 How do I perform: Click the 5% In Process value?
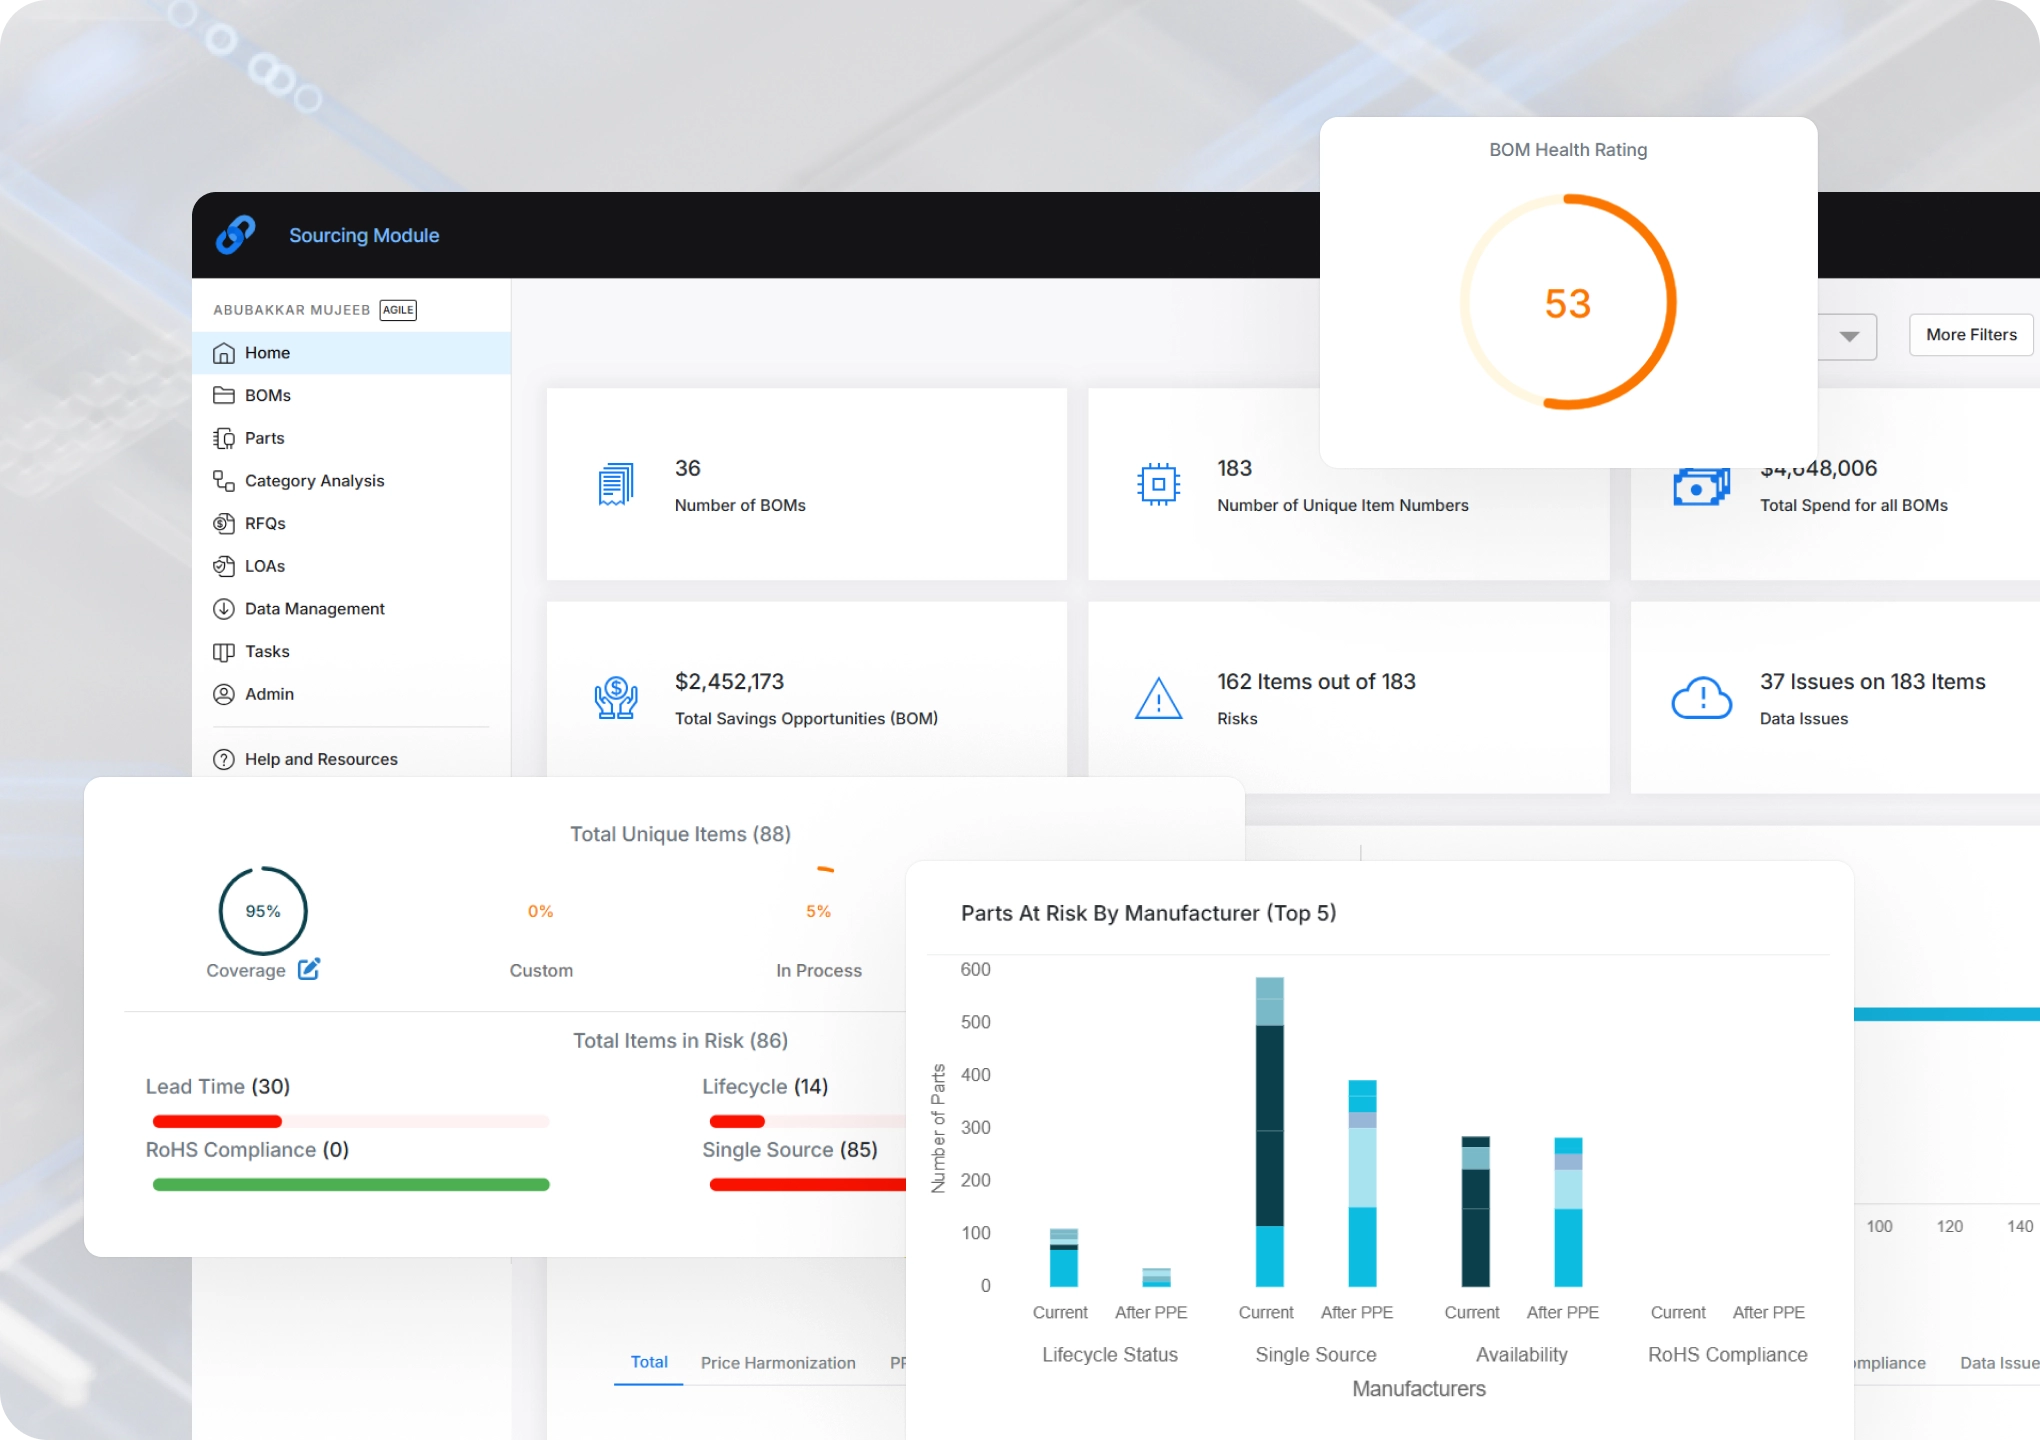pos(818,911)
